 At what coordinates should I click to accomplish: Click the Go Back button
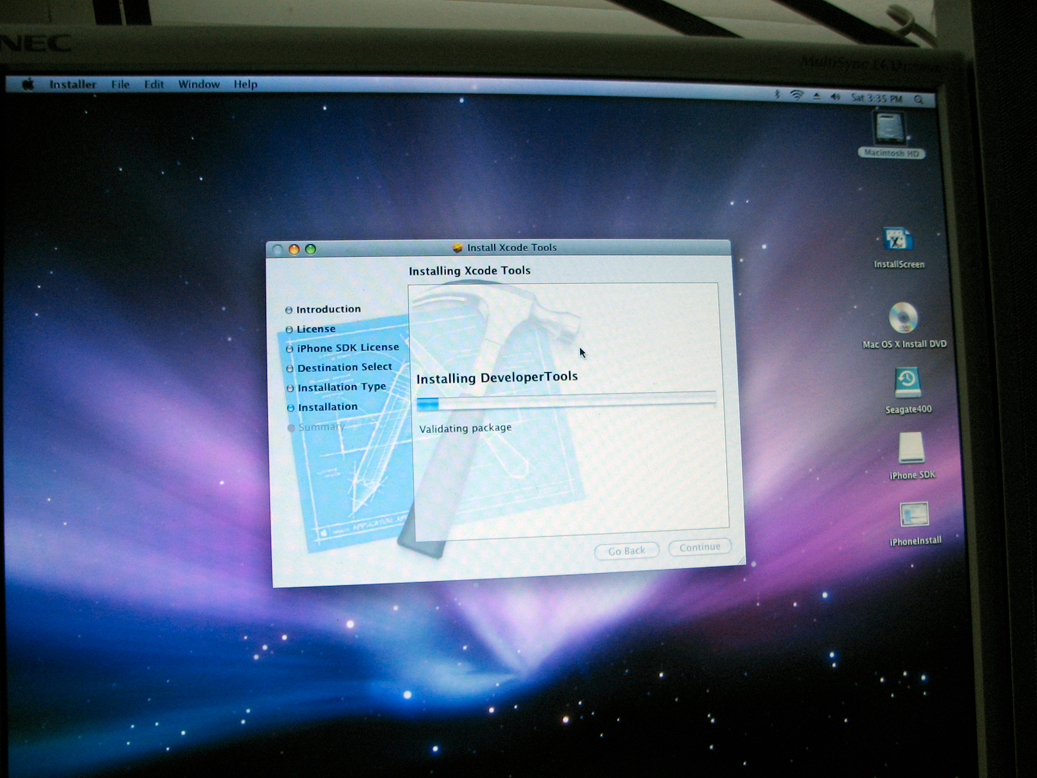626,550
